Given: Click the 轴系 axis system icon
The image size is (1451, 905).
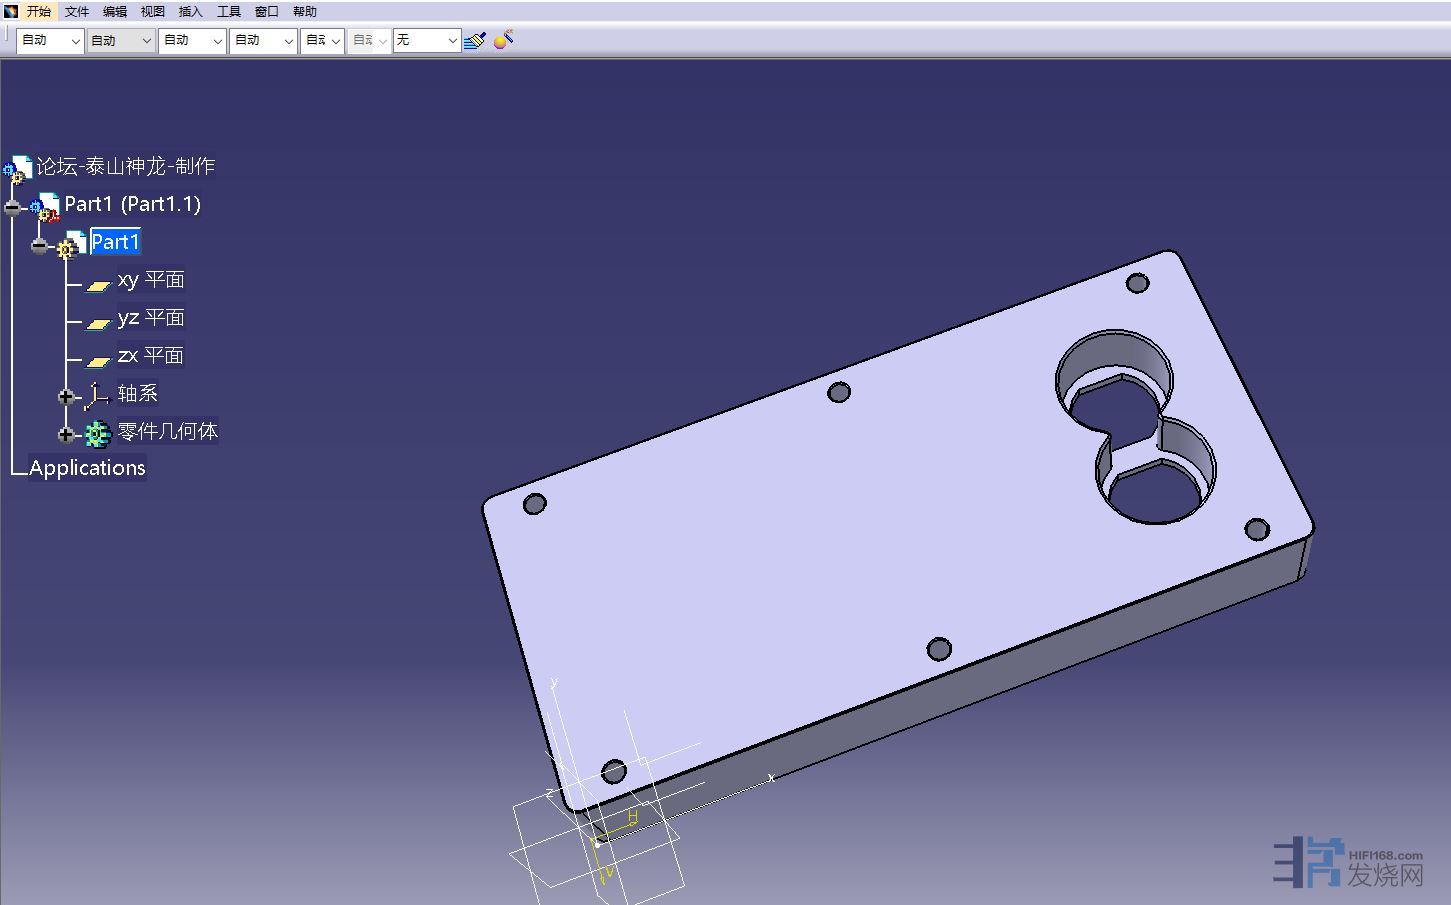Looking at the screenshot, I should [x=96, y=396].
